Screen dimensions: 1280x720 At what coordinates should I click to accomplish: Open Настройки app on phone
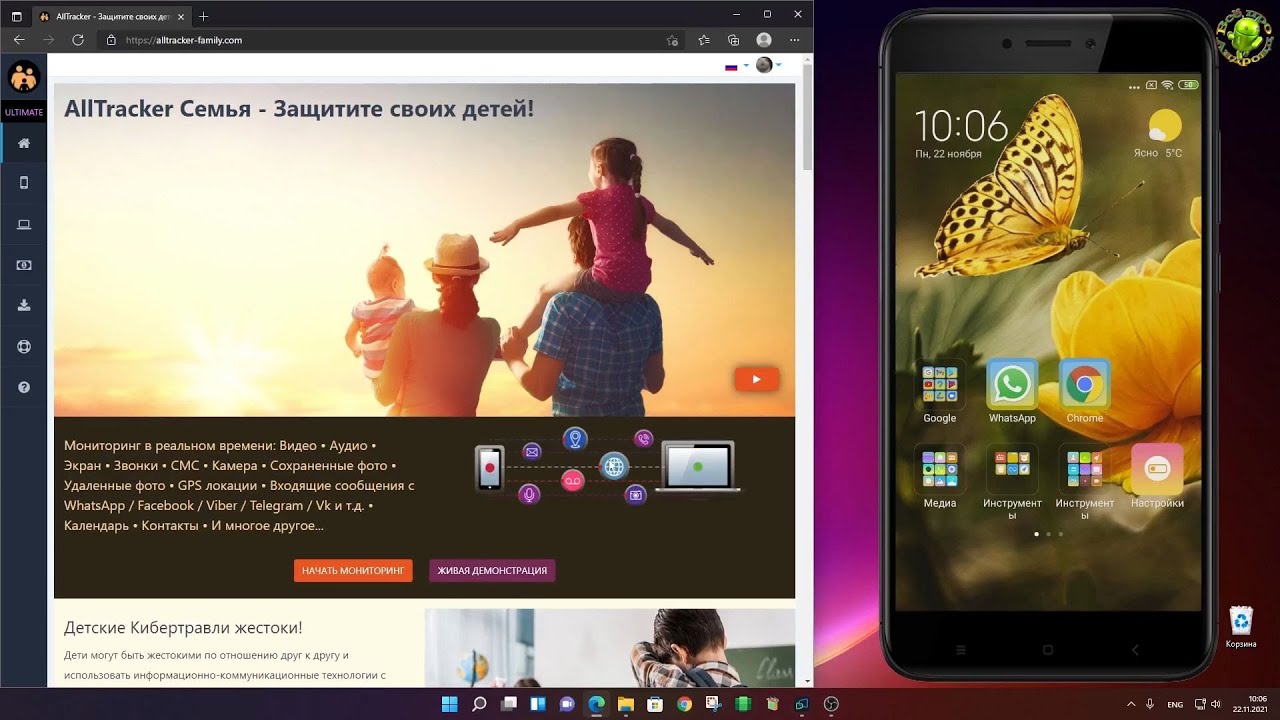[x=1157, y=469]
